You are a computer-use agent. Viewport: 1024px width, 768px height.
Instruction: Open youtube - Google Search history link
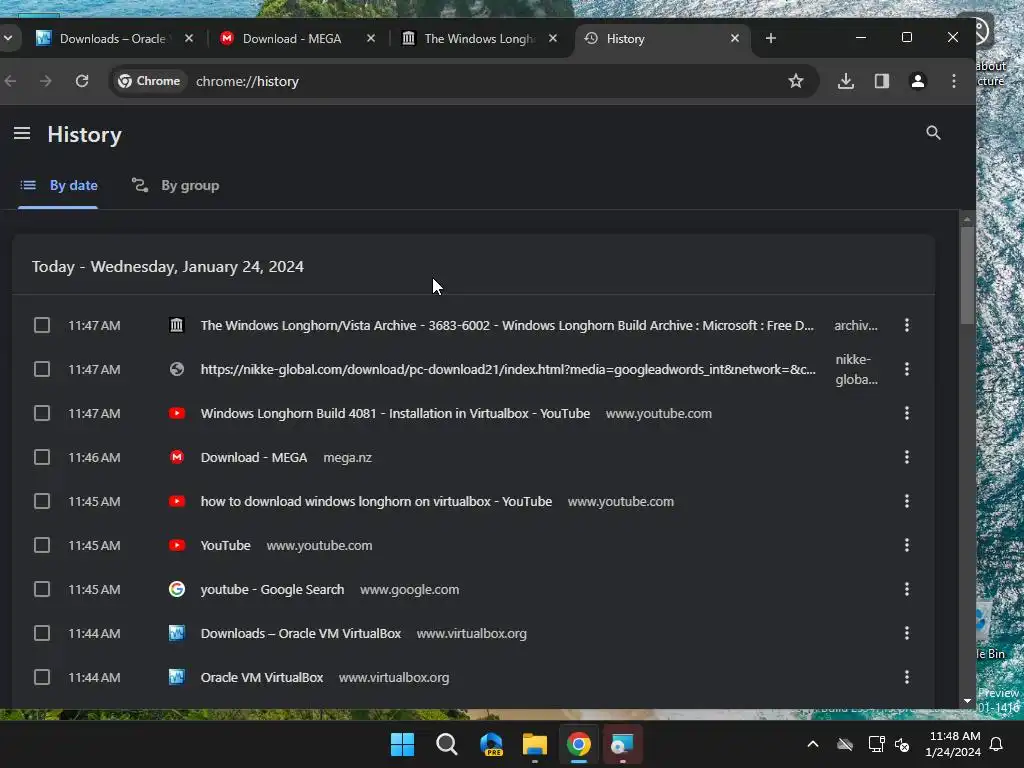pos(272,589)
